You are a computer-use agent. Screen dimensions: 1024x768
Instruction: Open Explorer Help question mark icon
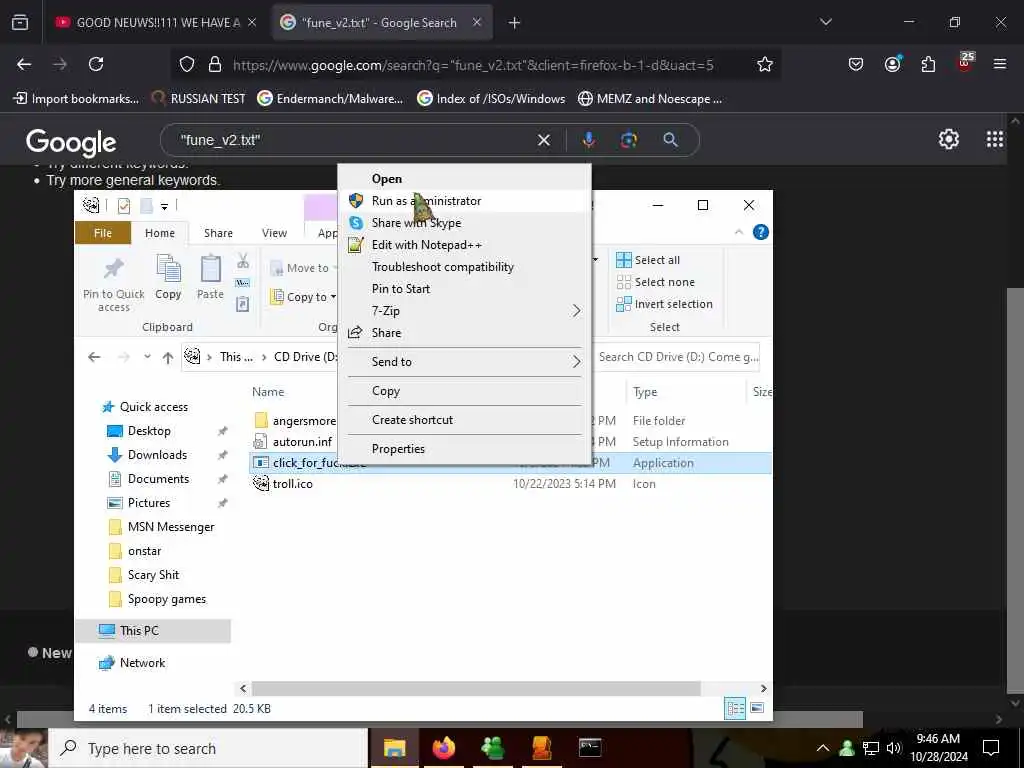pyautogui.click(x=760, y=232)
